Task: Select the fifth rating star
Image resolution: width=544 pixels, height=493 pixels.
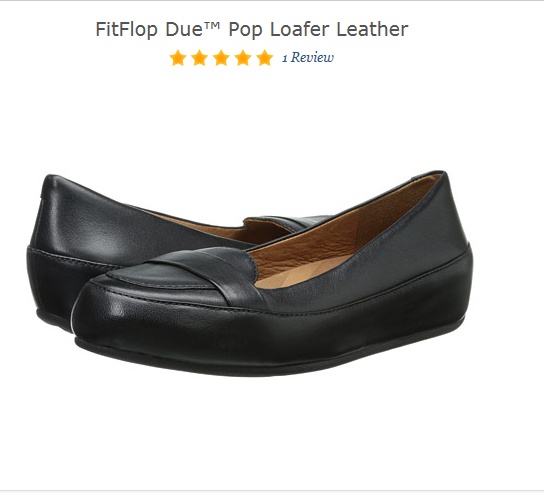Action: click(265, 58)
